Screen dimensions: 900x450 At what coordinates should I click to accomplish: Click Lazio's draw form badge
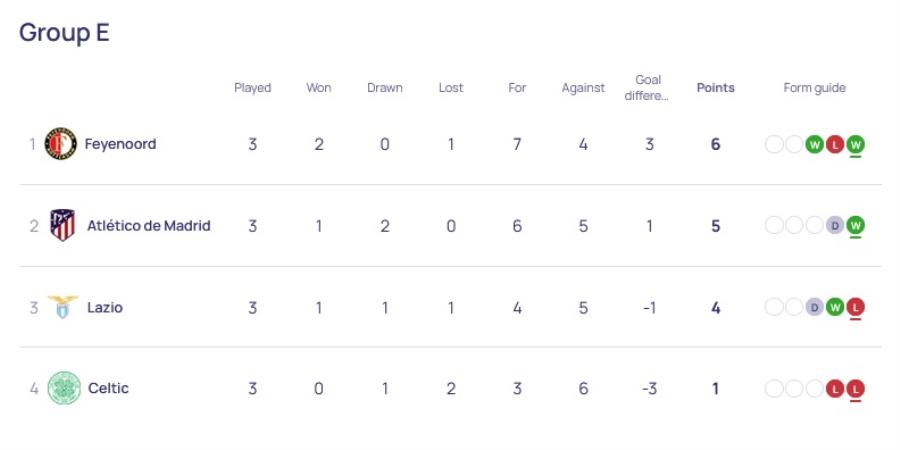click(x=814, y=308)
